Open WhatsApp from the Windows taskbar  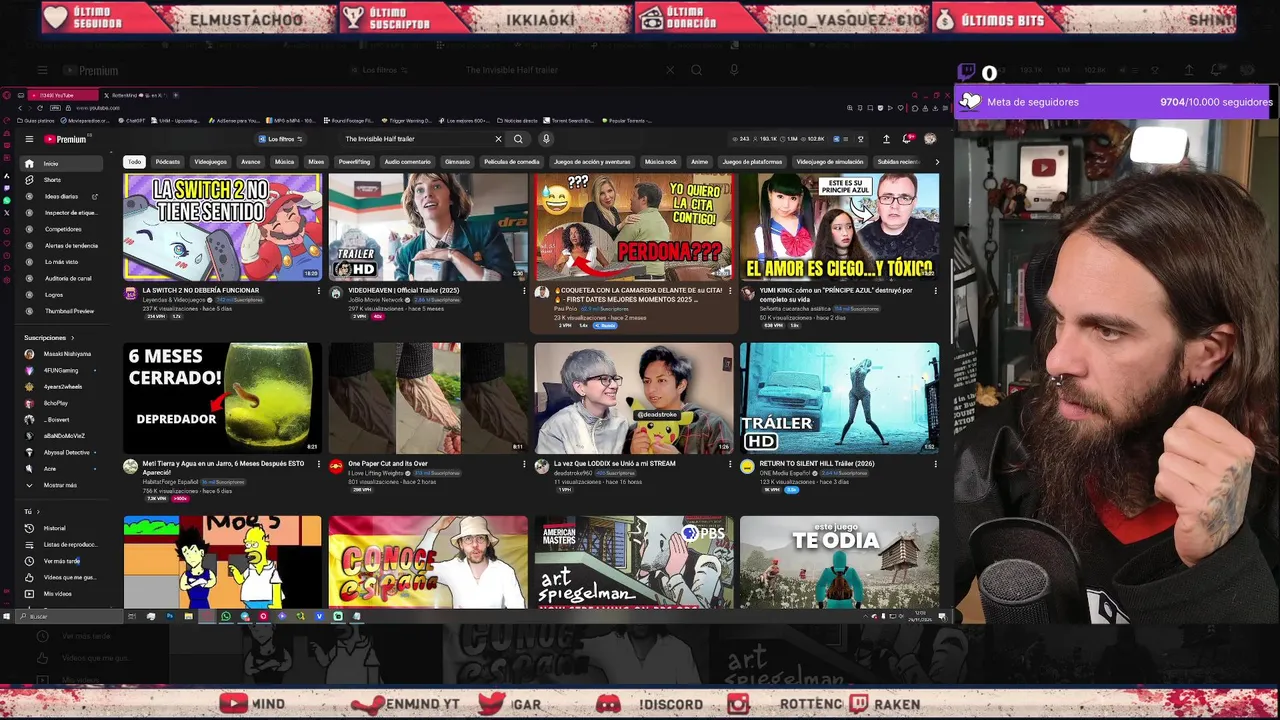click(x=226, y=616)
